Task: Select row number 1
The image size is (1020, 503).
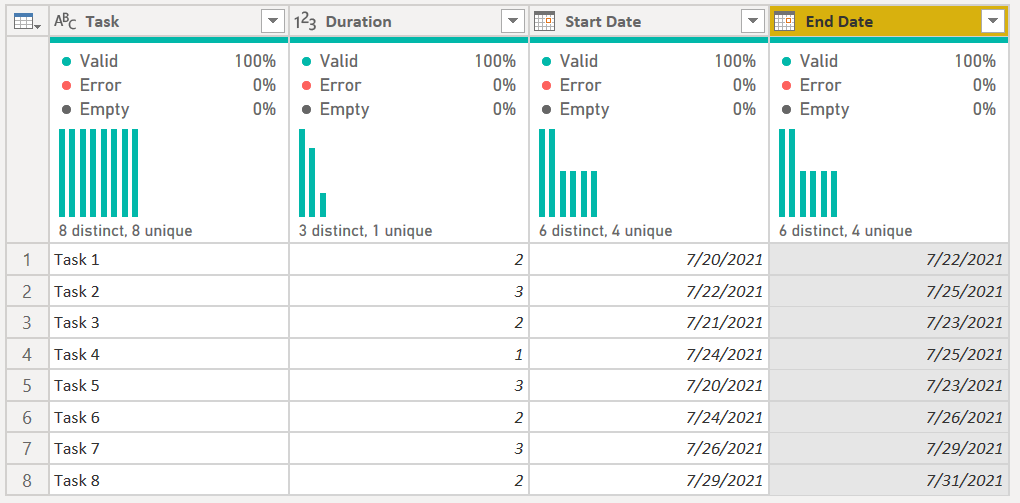Action: [27, 260]
